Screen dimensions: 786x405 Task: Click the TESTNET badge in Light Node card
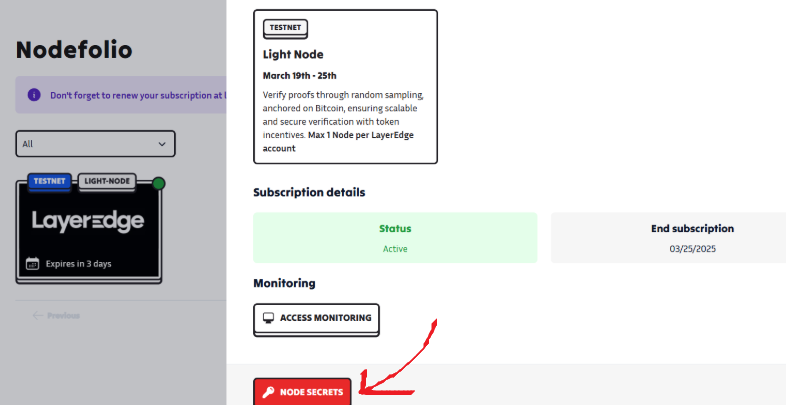point(285,28)
